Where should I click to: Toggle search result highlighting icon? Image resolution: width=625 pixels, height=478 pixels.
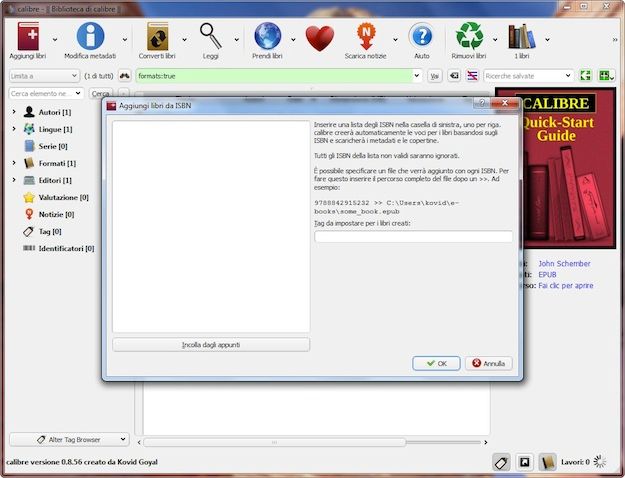tap(472, 76)
